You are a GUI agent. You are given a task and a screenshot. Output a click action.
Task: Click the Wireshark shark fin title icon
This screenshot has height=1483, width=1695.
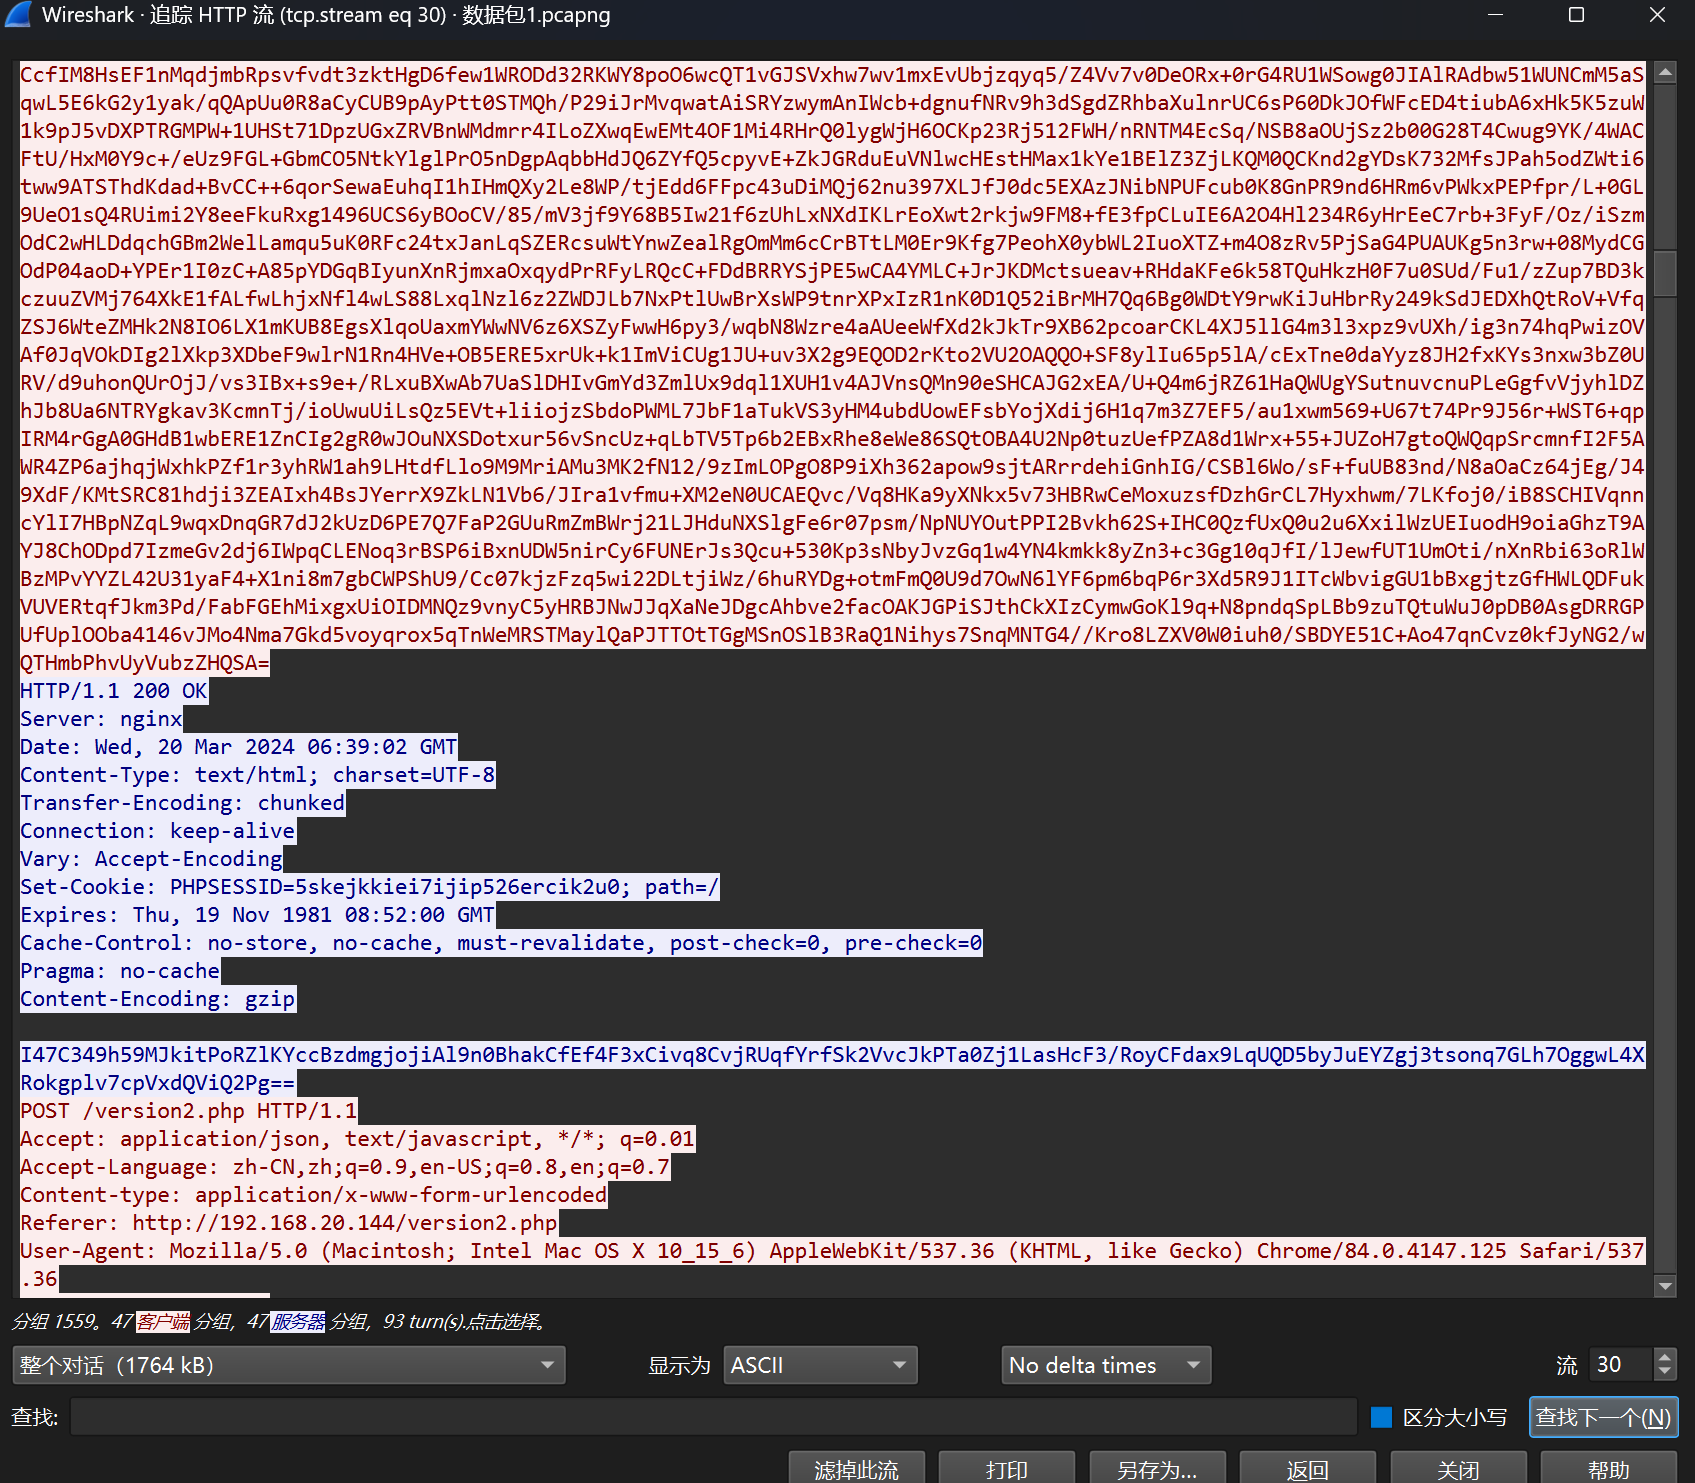pos(17,15)
